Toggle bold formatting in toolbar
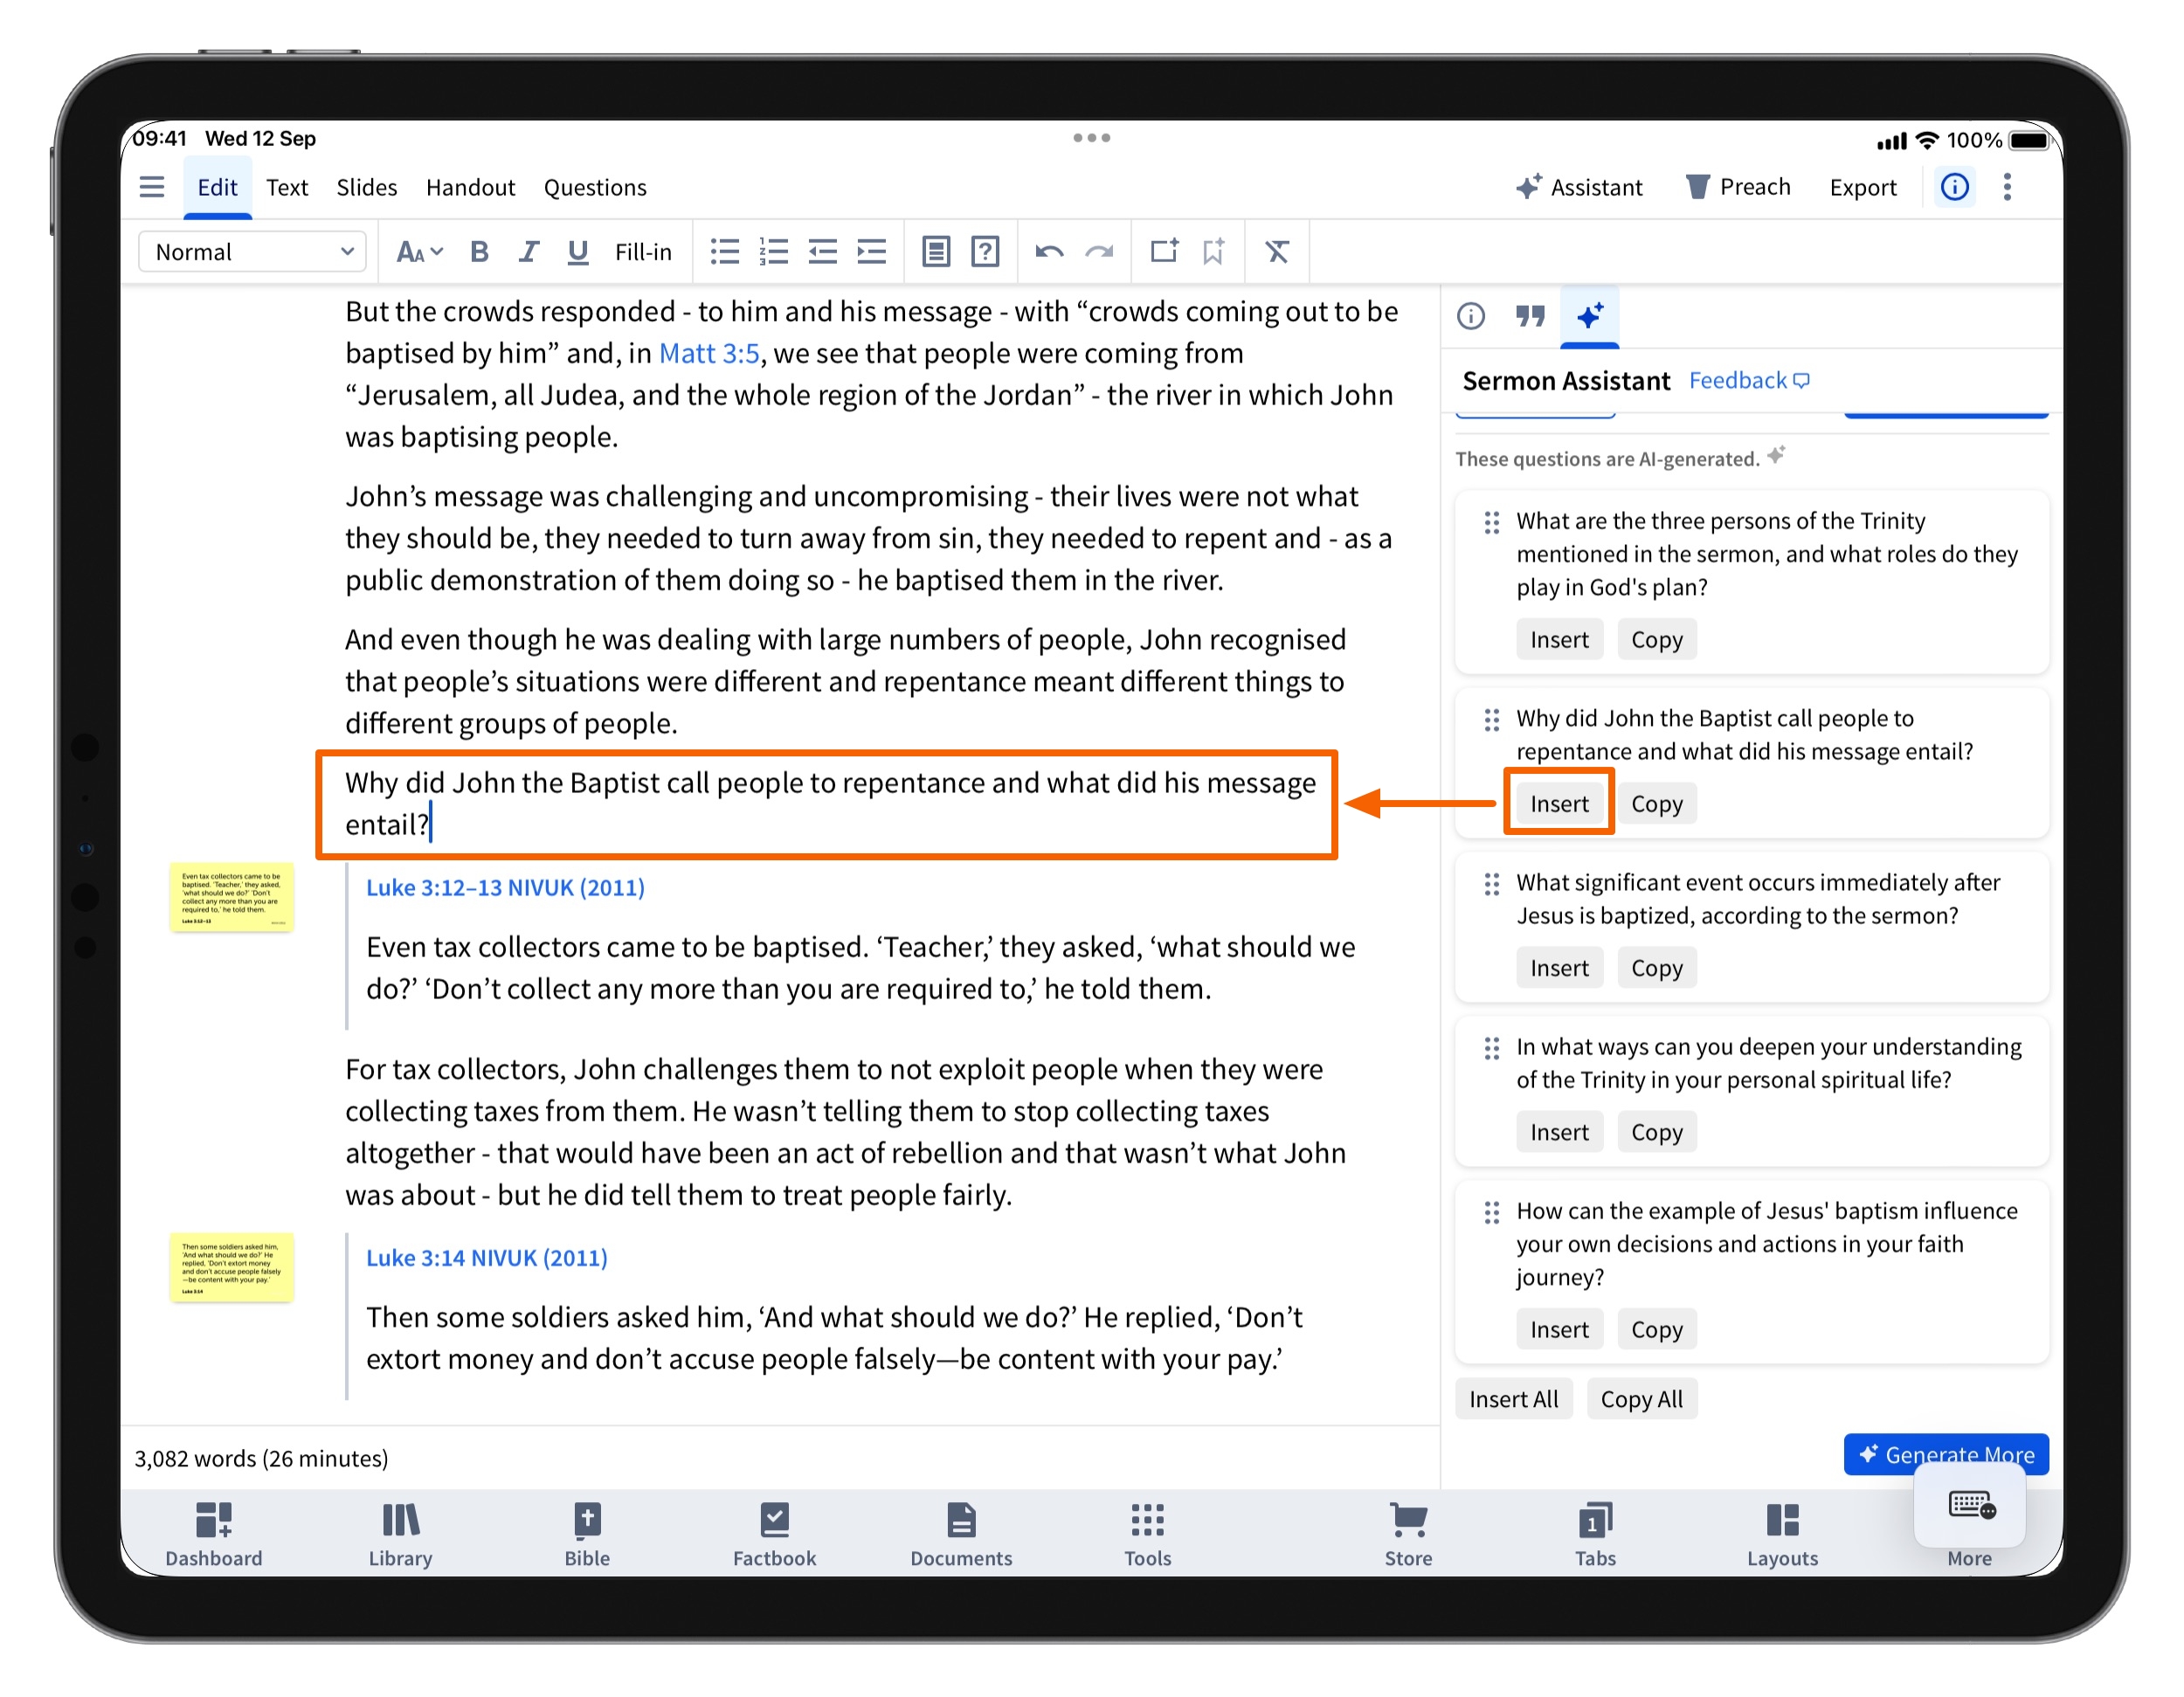 (479, 252)
